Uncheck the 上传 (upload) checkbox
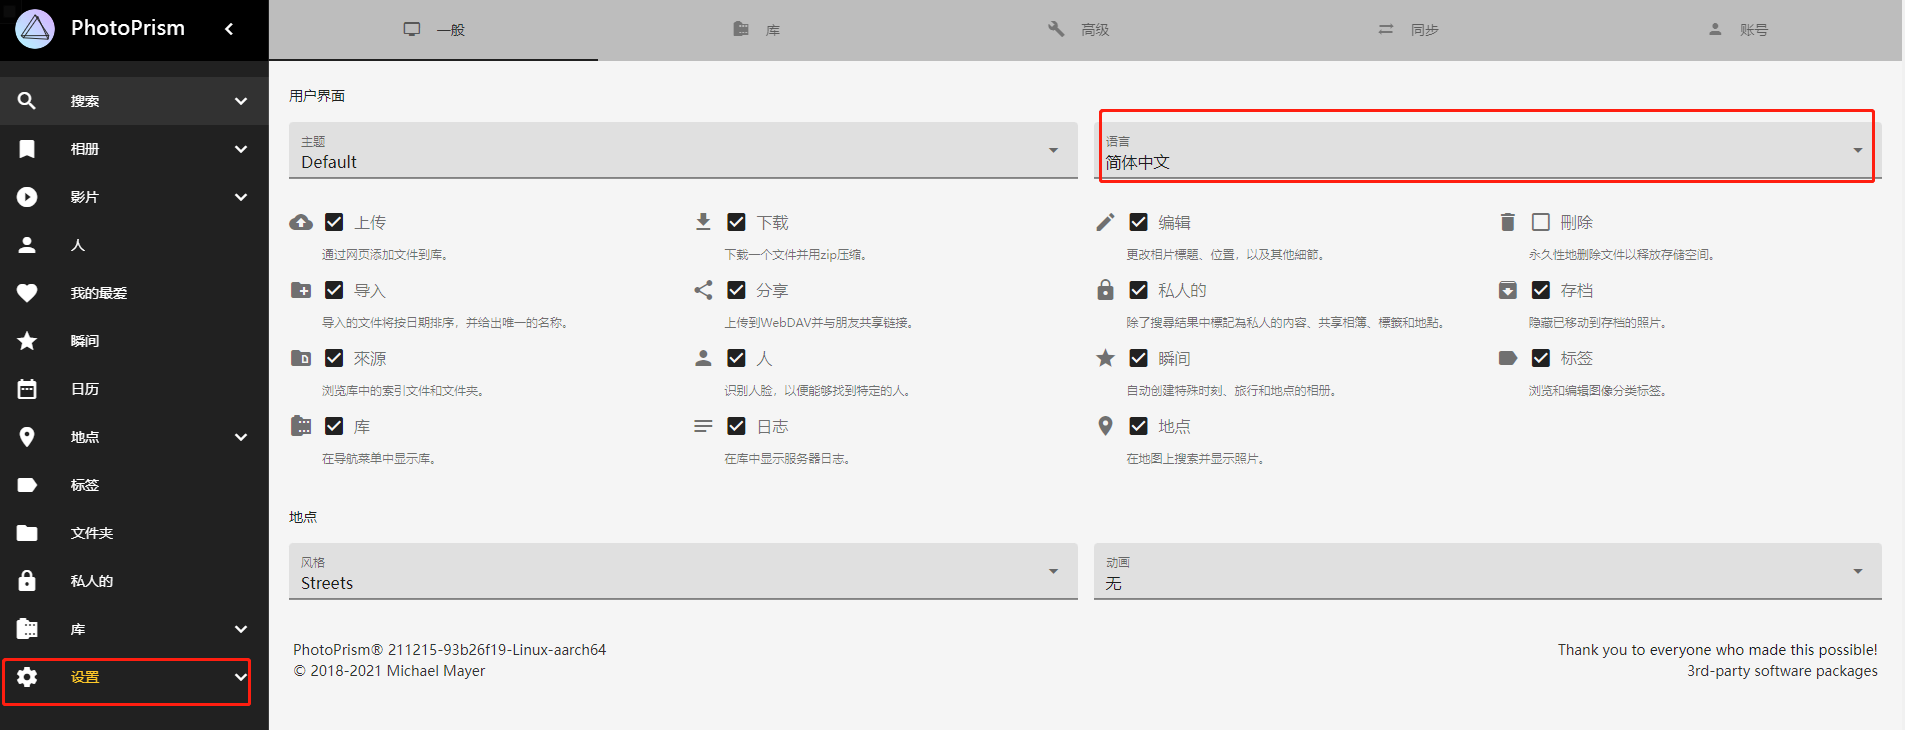This screenshot has width=1905, height=730. 334,222
